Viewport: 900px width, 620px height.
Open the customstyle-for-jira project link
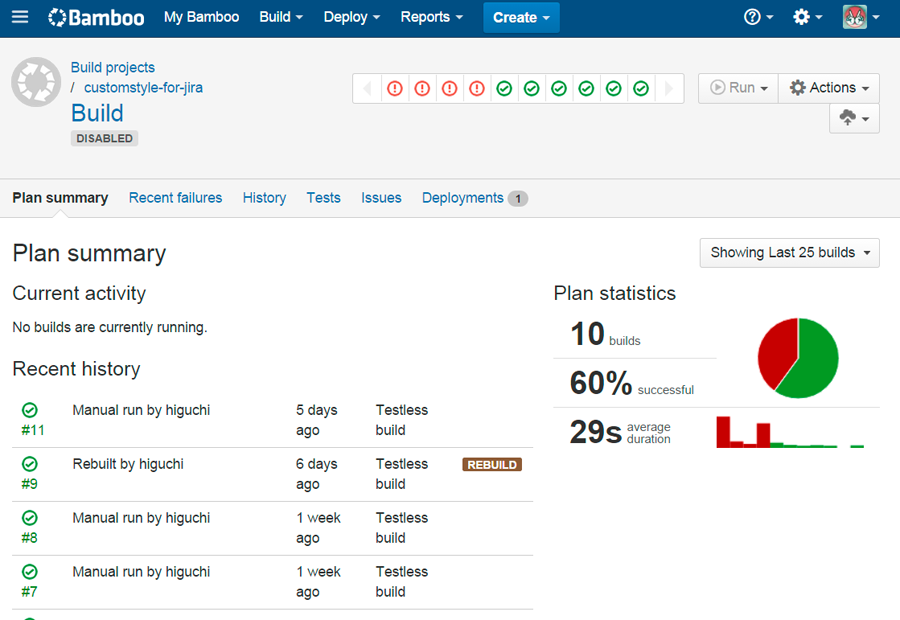(x=143, y=87)
